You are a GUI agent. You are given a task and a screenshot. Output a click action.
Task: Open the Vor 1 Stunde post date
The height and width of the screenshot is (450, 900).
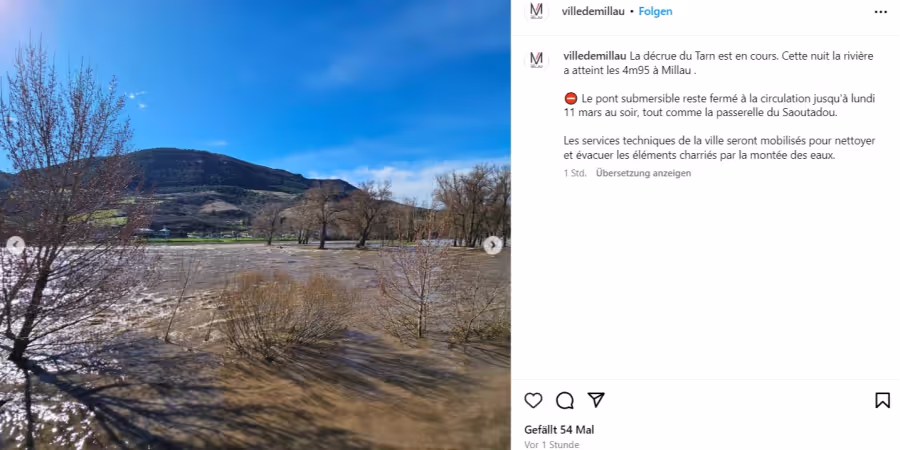coord(552,444)
